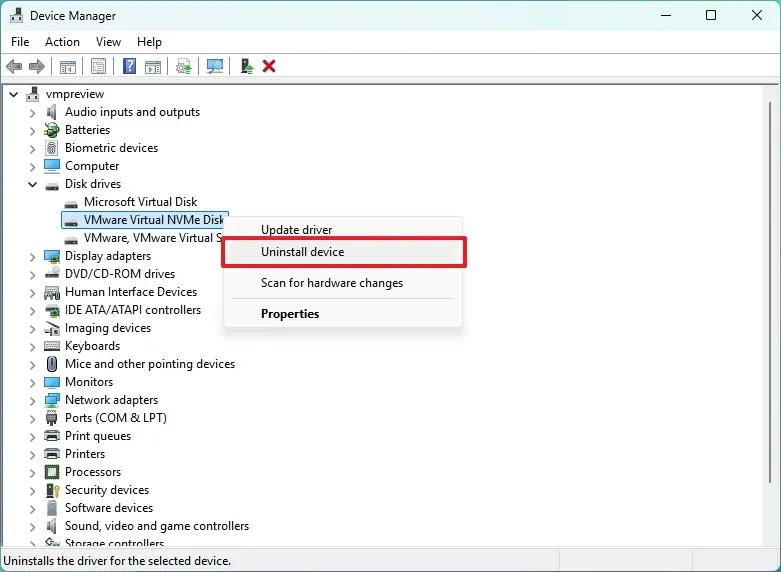Click the Audio inputs and outputs speaker icon
The height and width of the screenshot is (572, 781).
(x=51, y=112)
